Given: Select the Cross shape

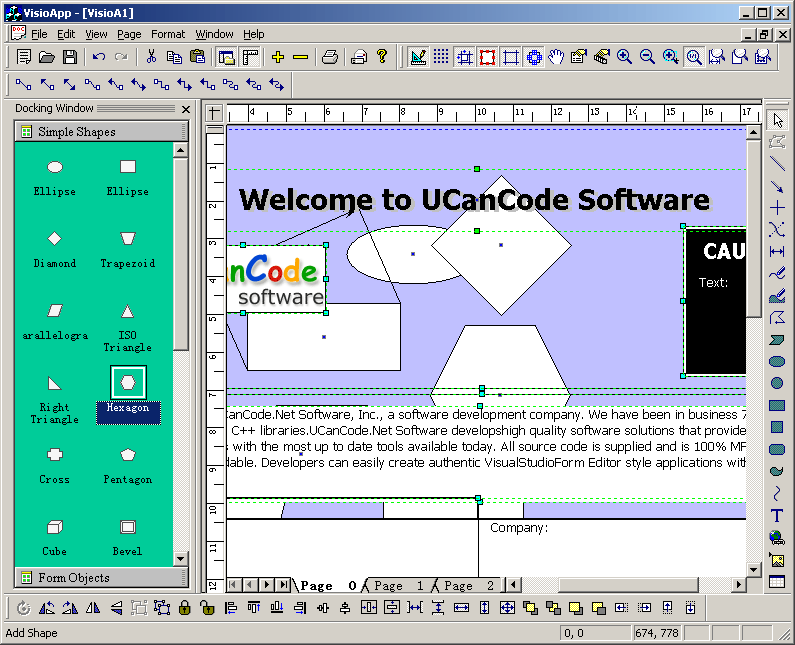Looking at the screenshot, I should tap(54, 465).
